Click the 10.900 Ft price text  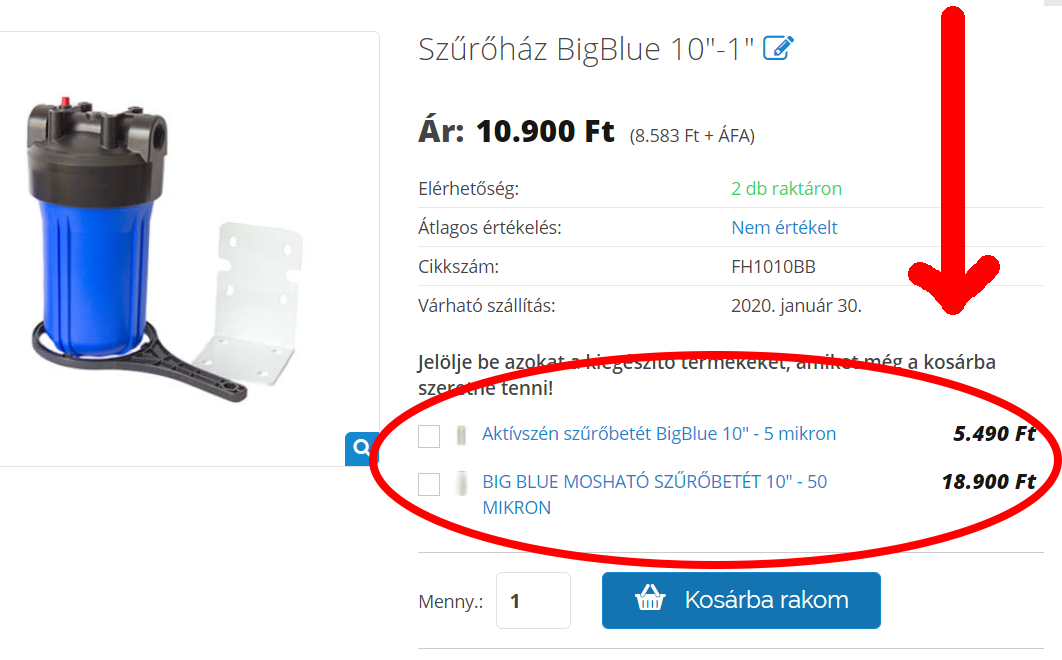[x=545, y=131]
